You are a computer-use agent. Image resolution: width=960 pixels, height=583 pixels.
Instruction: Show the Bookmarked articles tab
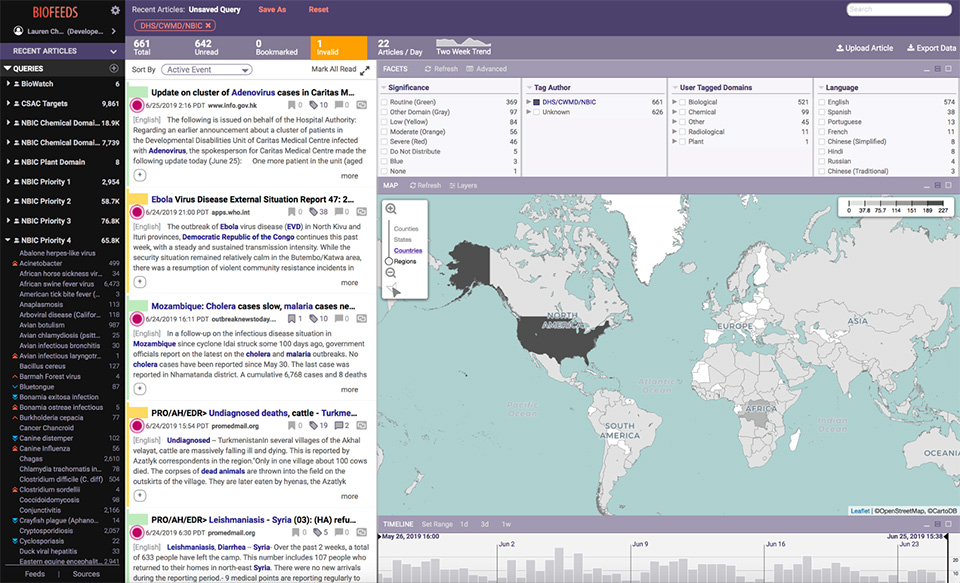coord(279,48)
